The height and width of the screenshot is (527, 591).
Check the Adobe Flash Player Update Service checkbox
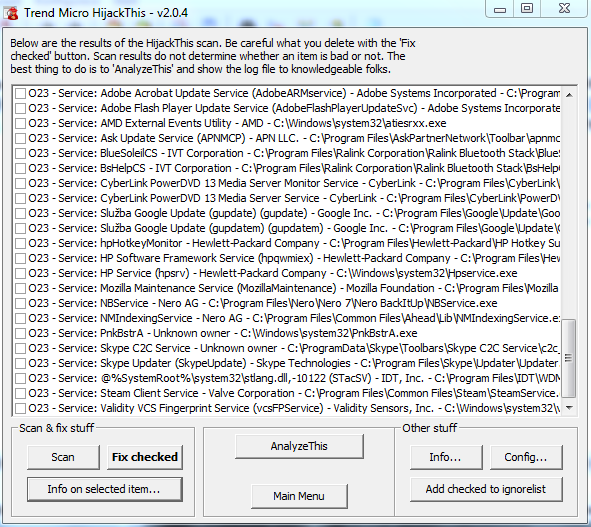(20, 109)
